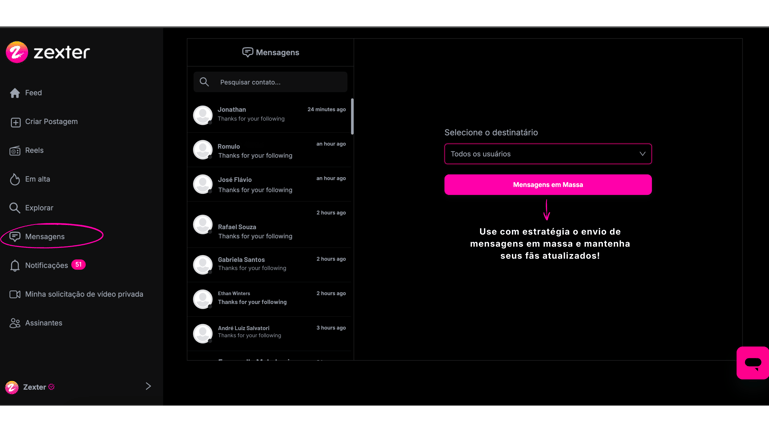The width and height of the screenshot is (769, 432).
Task: Expand the Zexter profile menu arrow
Action: click(148, 386)
